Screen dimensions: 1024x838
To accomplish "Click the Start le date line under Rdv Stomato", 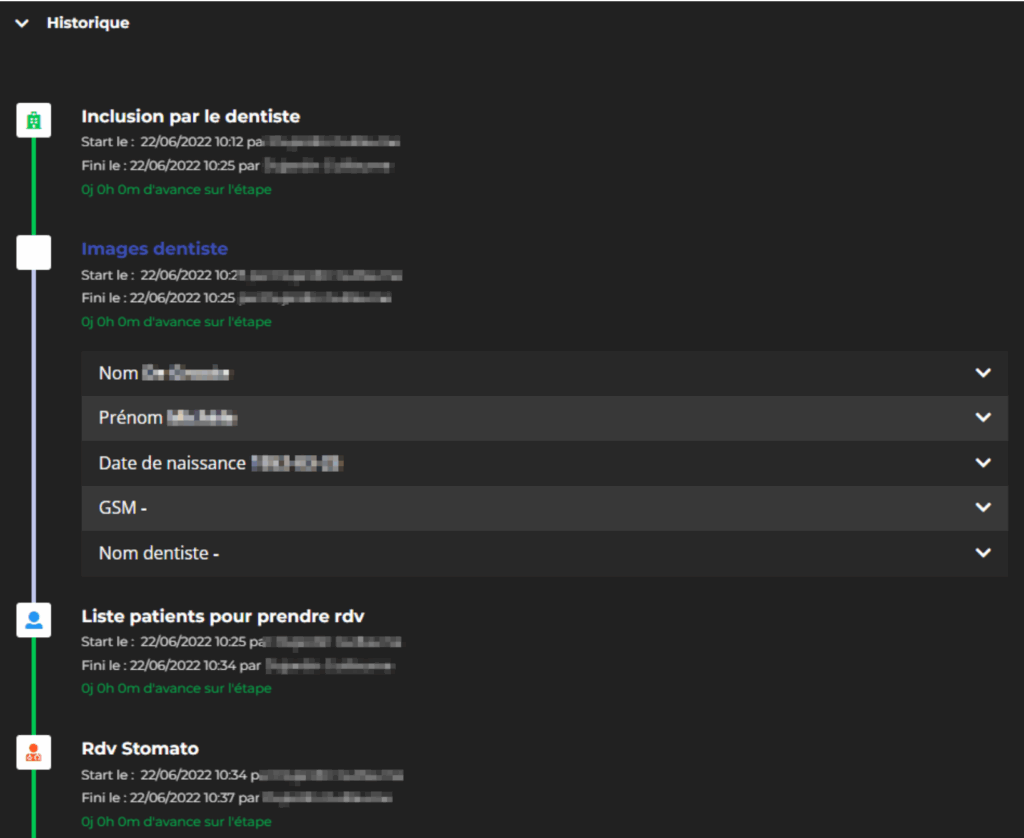I will [x=165, y=775].
